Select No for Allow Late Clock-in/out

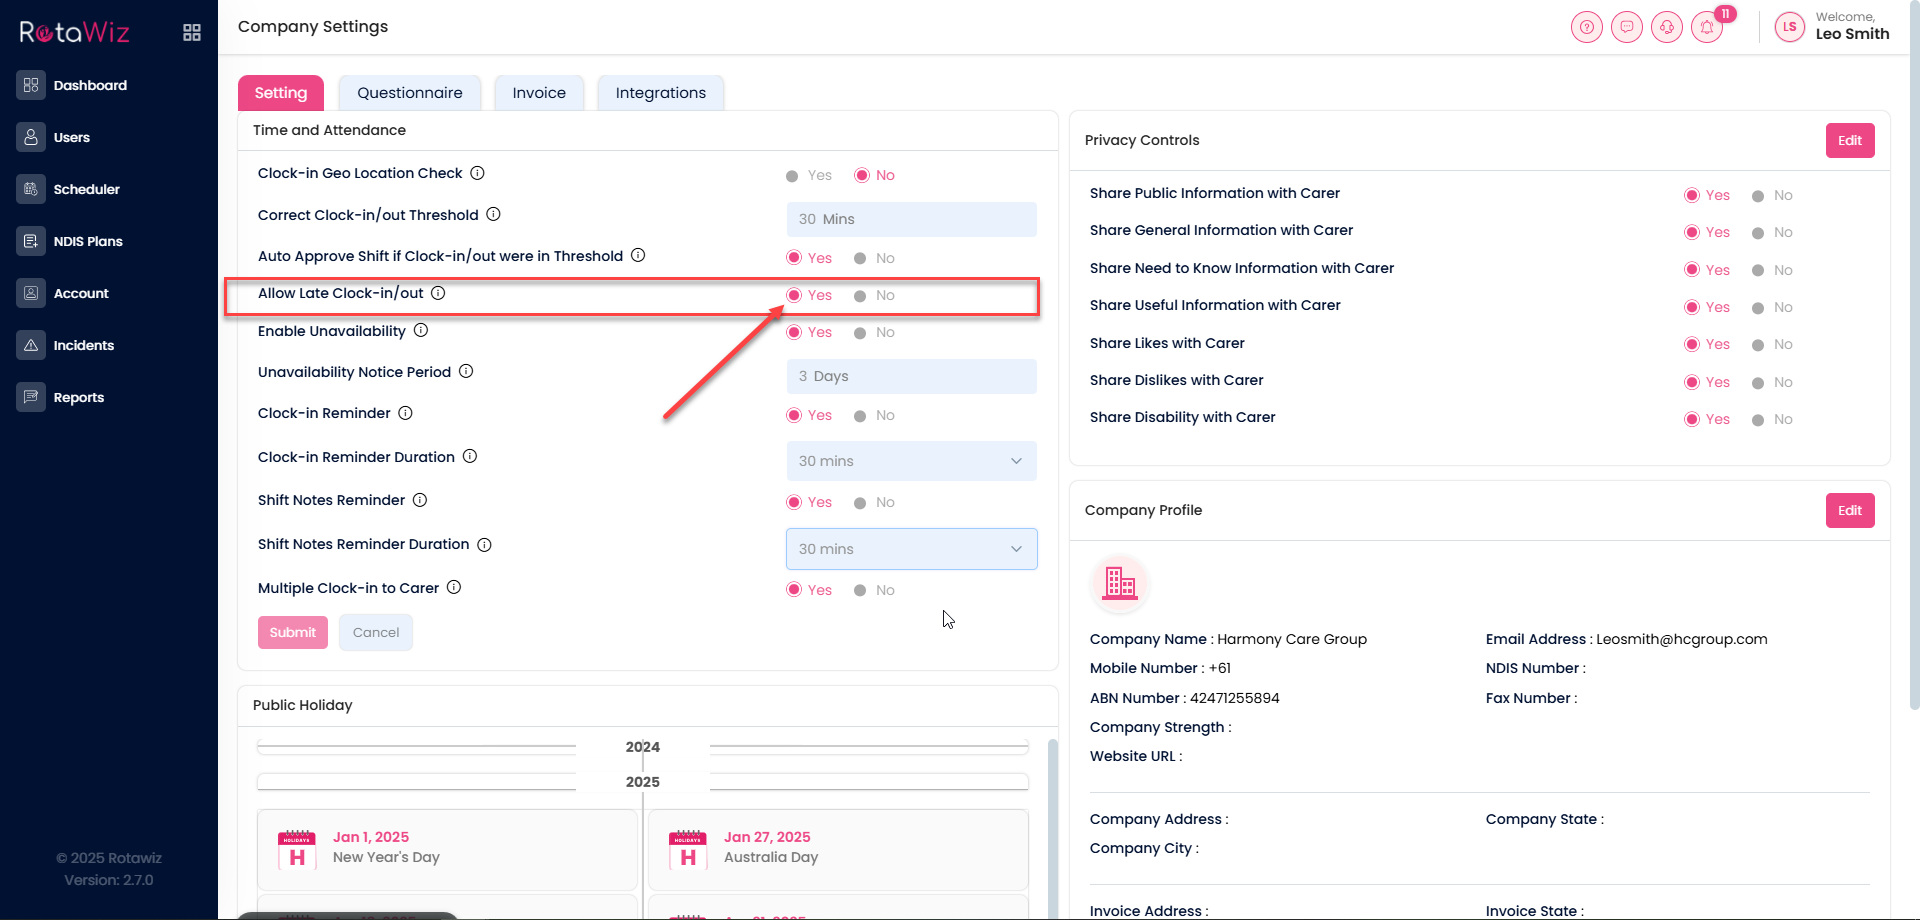click(860, 296)
